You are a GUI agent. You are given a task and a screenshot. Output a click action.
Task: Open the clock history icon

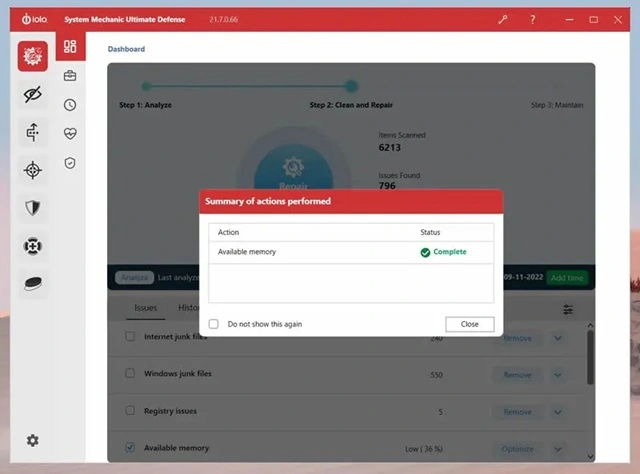70,104
